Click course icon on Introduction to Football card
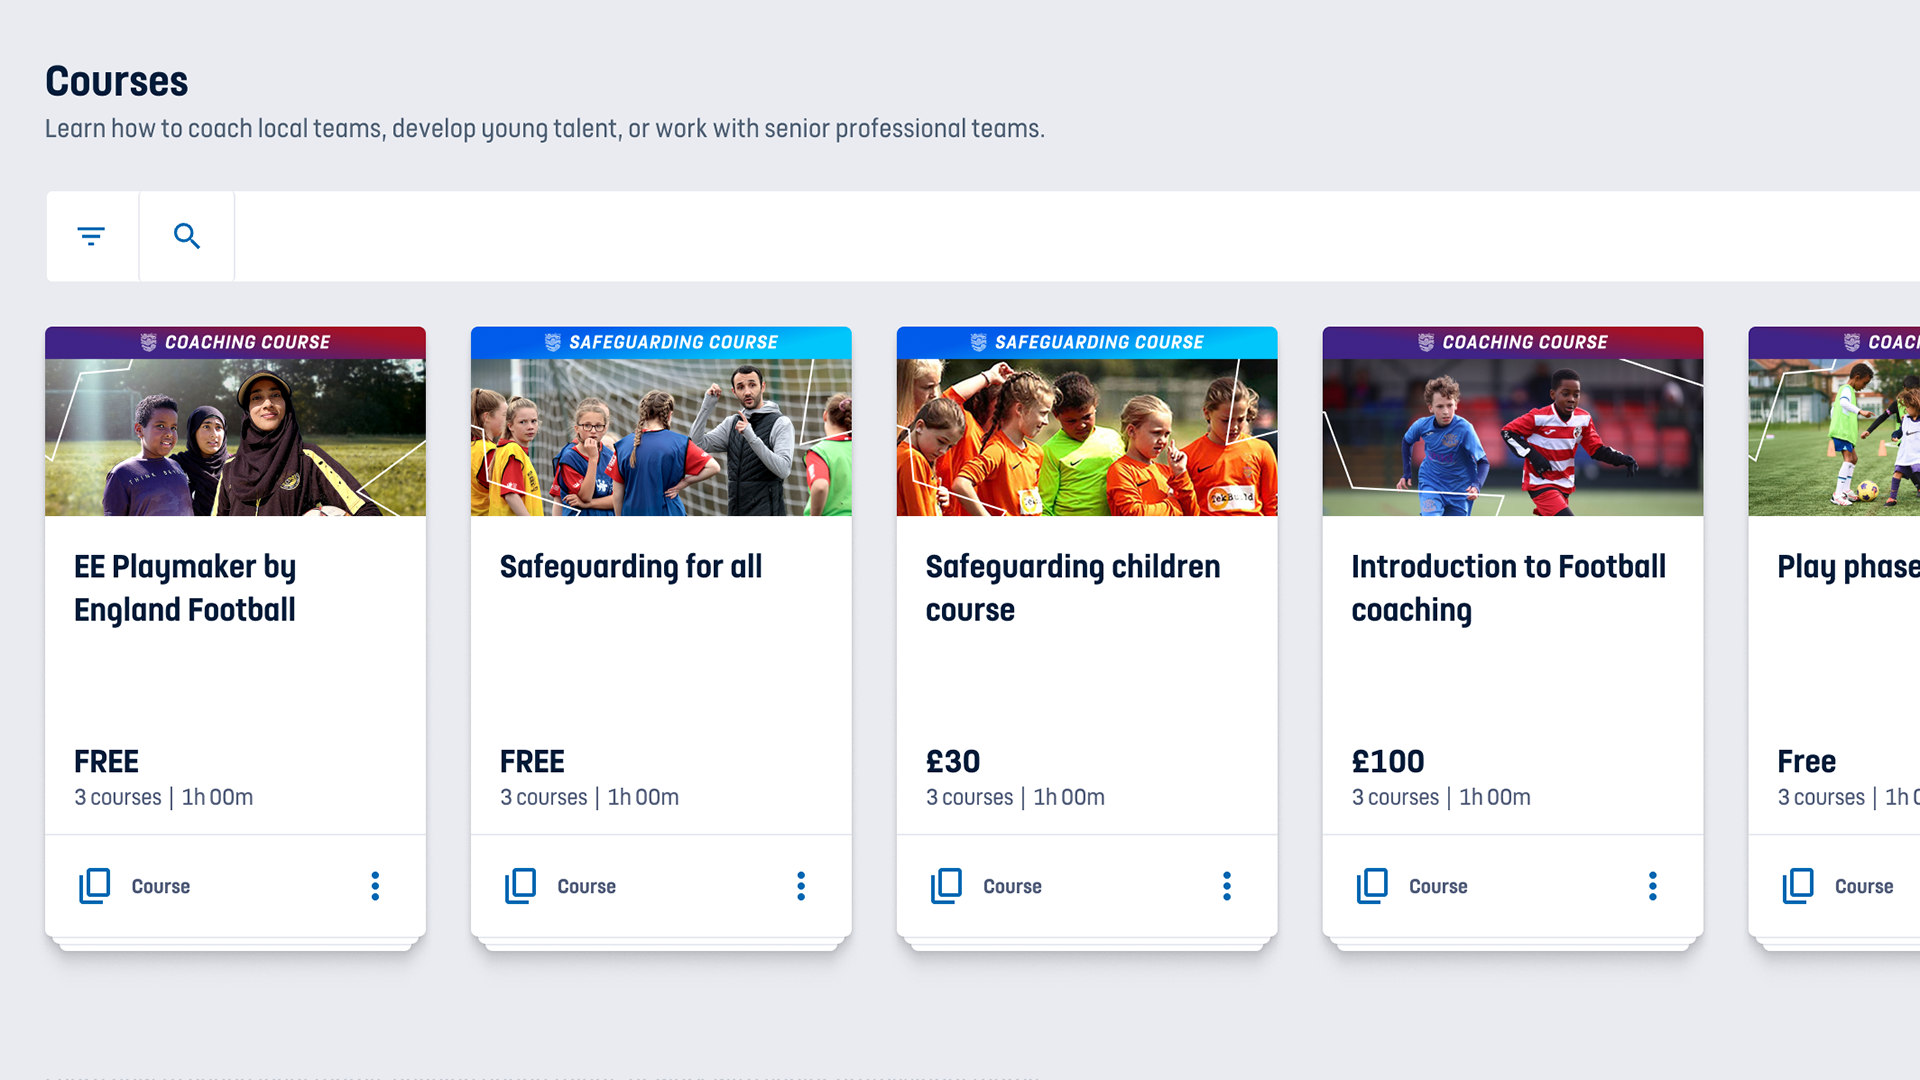The width and height of the screenshot is (1920, 1080). click(1373, 886)
